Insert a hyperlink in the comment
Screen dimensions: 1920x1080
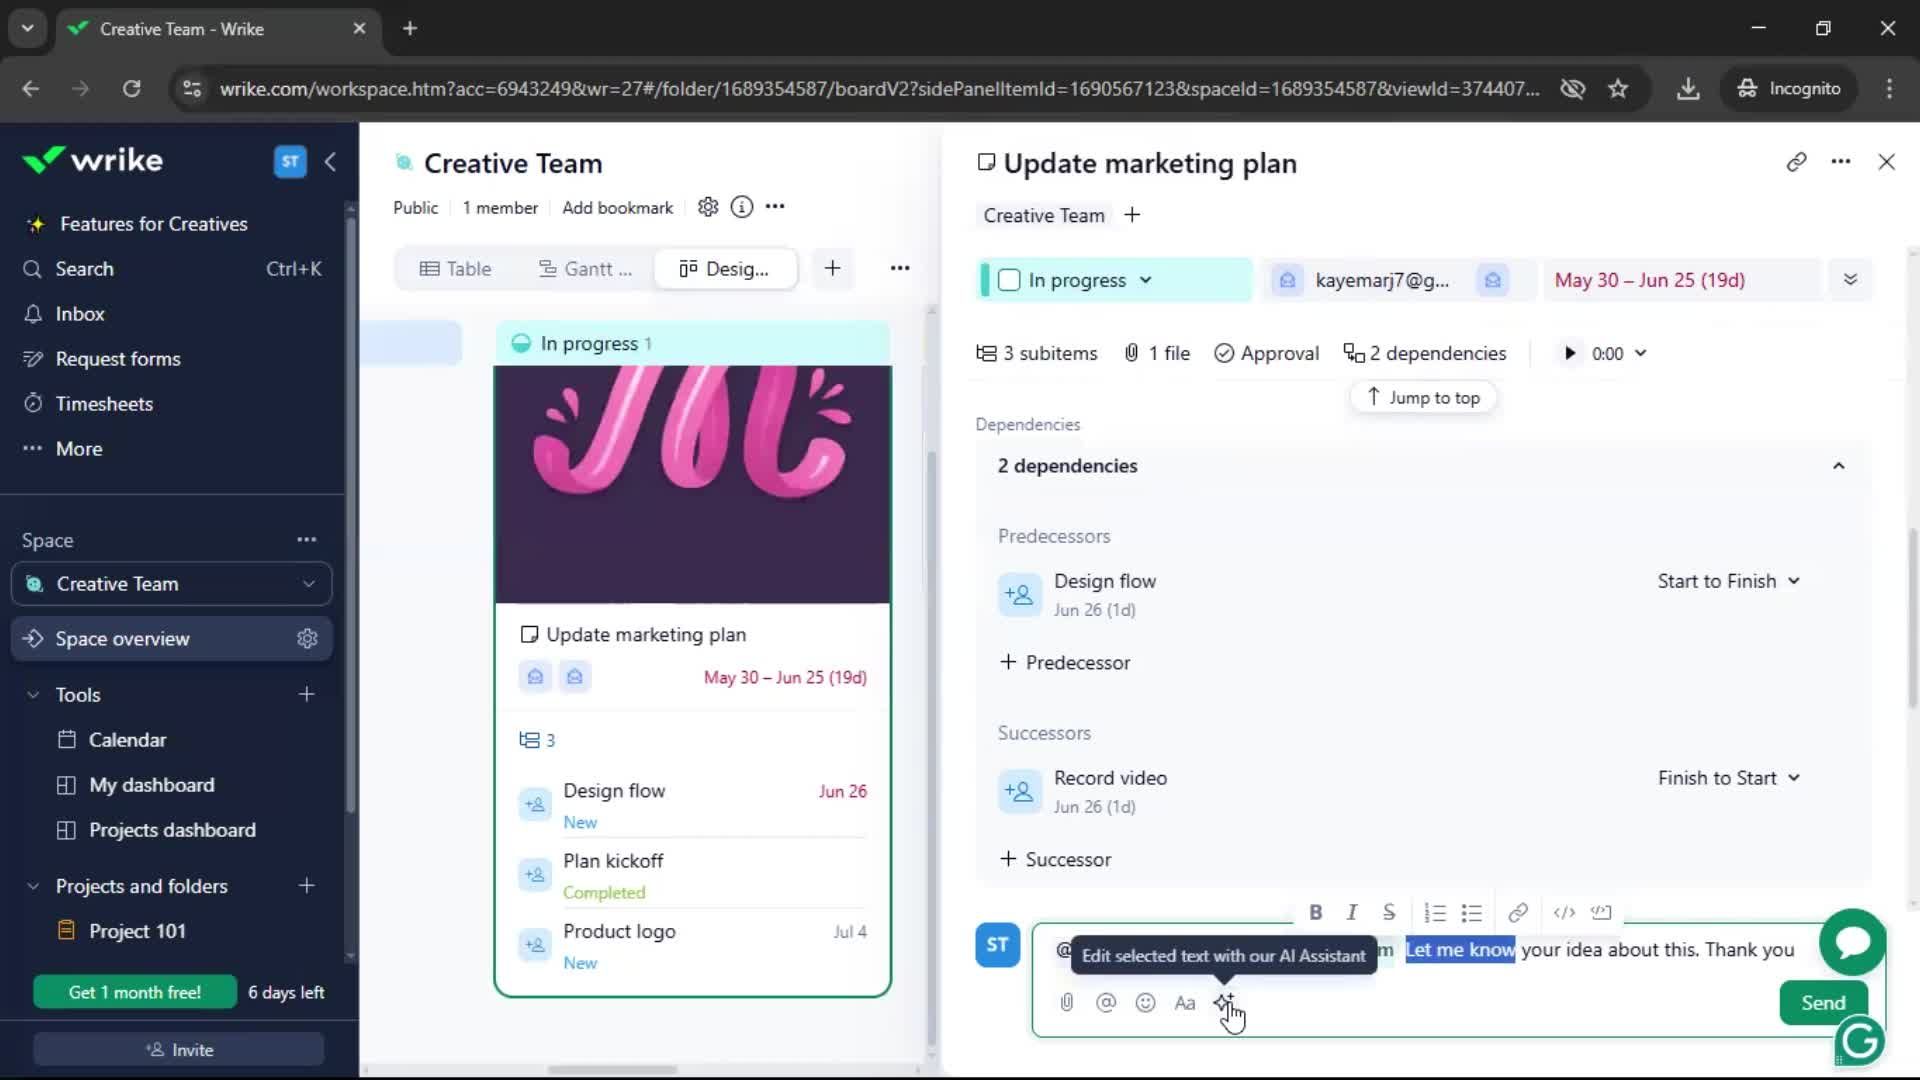[x=1518, y=912]
